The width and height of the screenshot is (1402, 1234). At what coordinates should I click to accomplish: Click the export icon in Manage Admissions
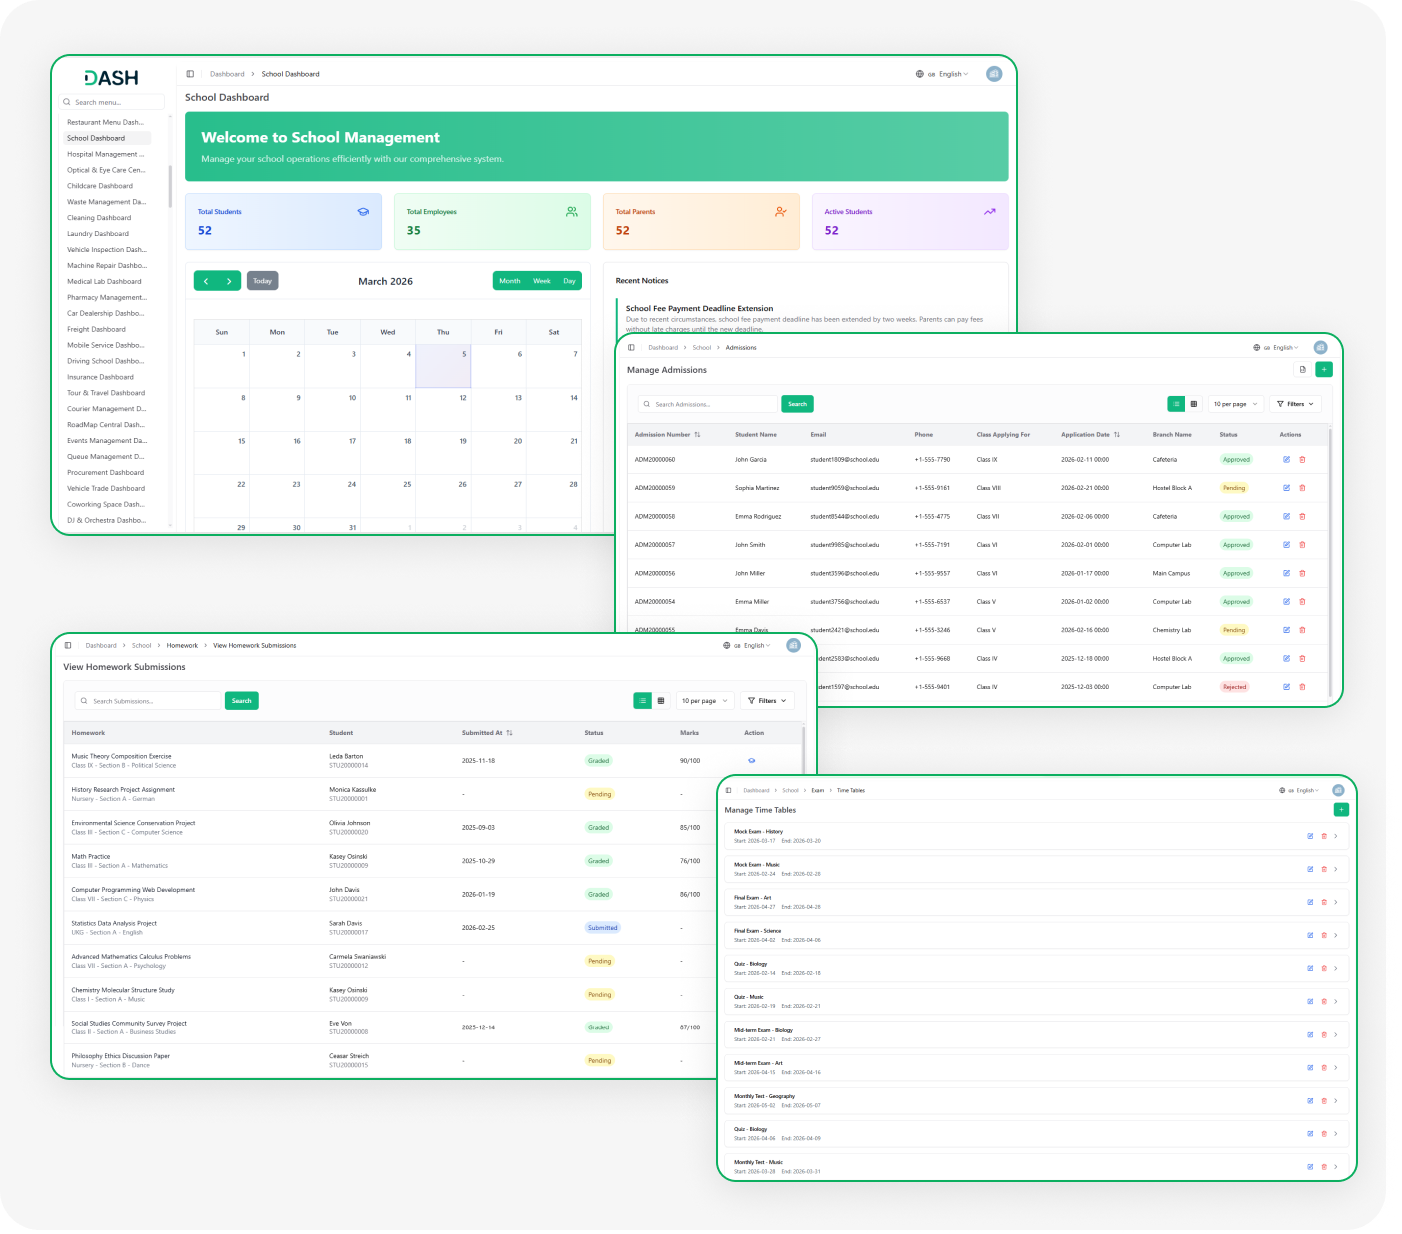(1302, 370)
